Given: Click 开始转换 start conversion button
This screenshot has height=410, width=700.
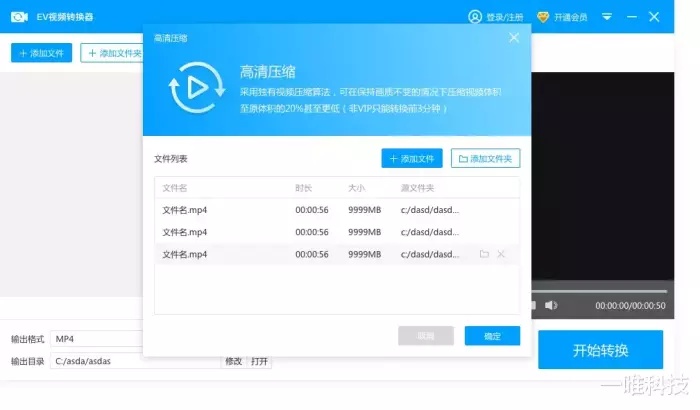Looking at the screenshot, I should (x=600, y=350).
